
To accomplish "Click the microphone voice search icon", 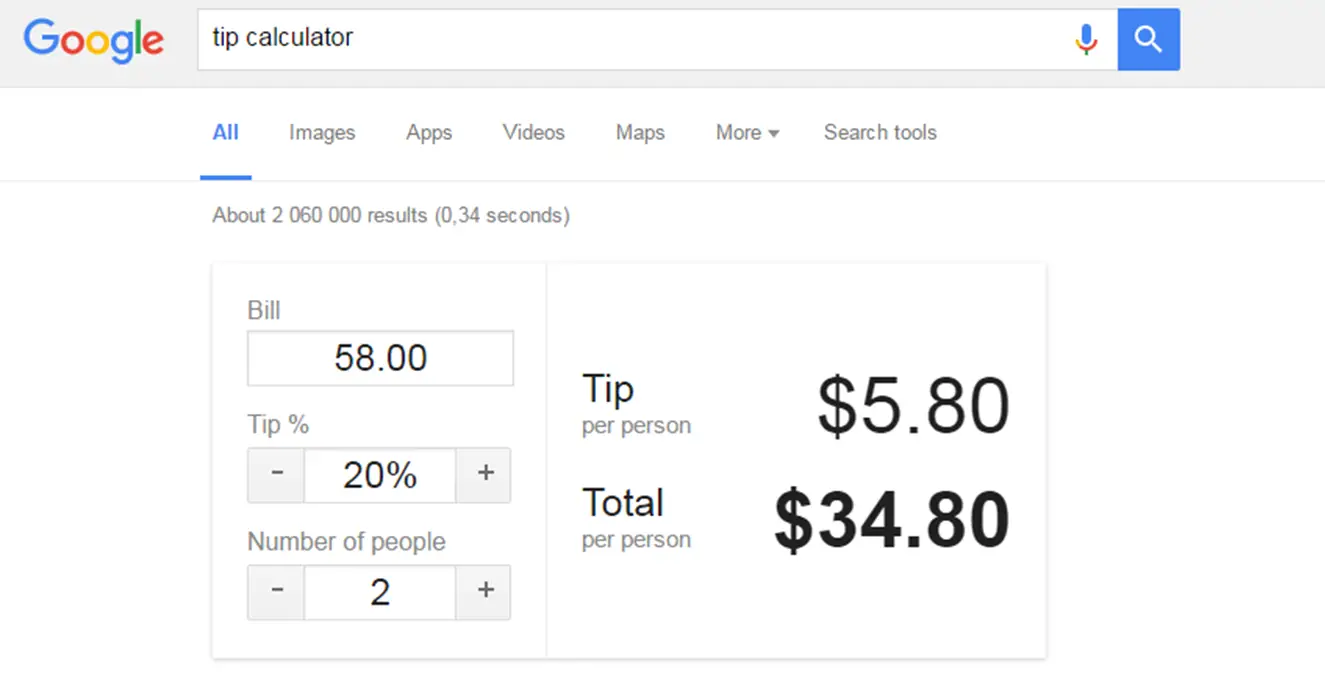I will pos(1086,40).
